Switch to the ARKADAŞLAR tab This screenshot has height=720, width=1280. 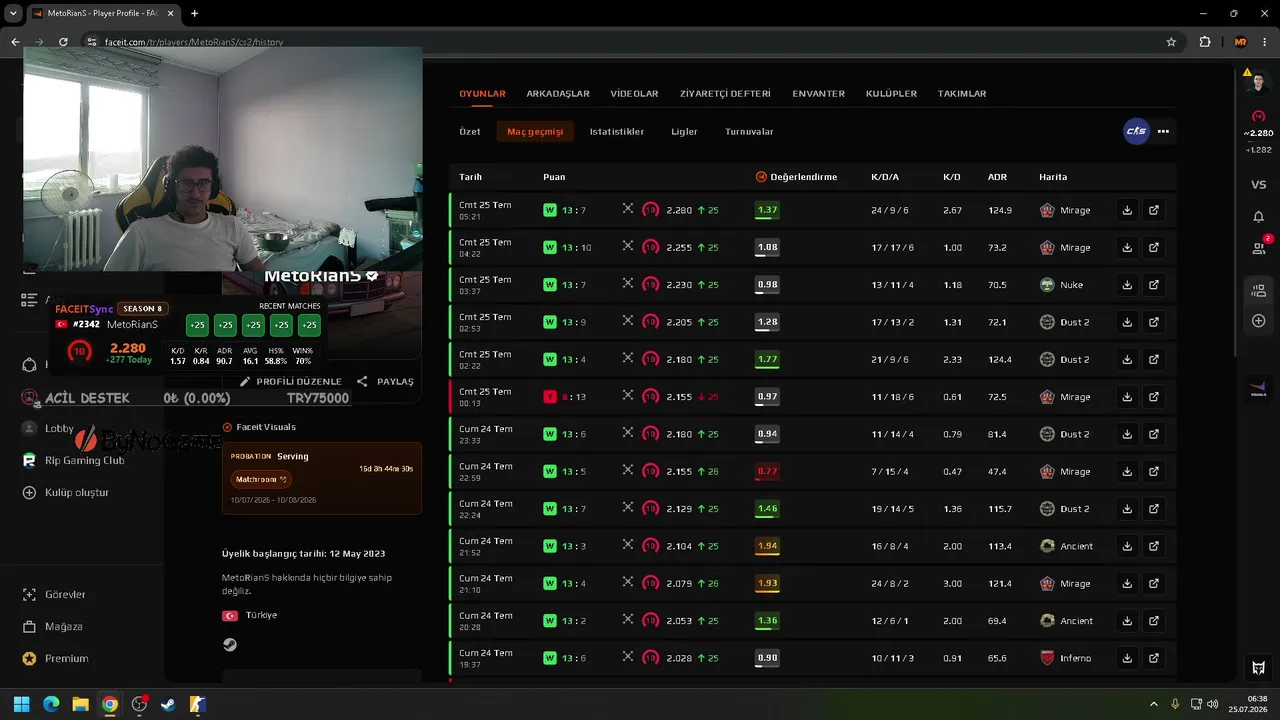pyautogui.click(x=558, y=93)
